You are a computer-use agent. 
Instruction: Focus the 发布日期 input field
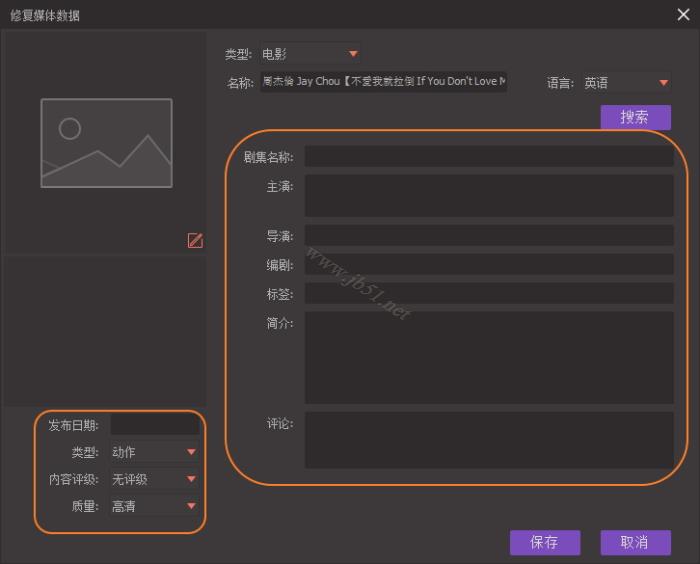(x=154, y=425)
